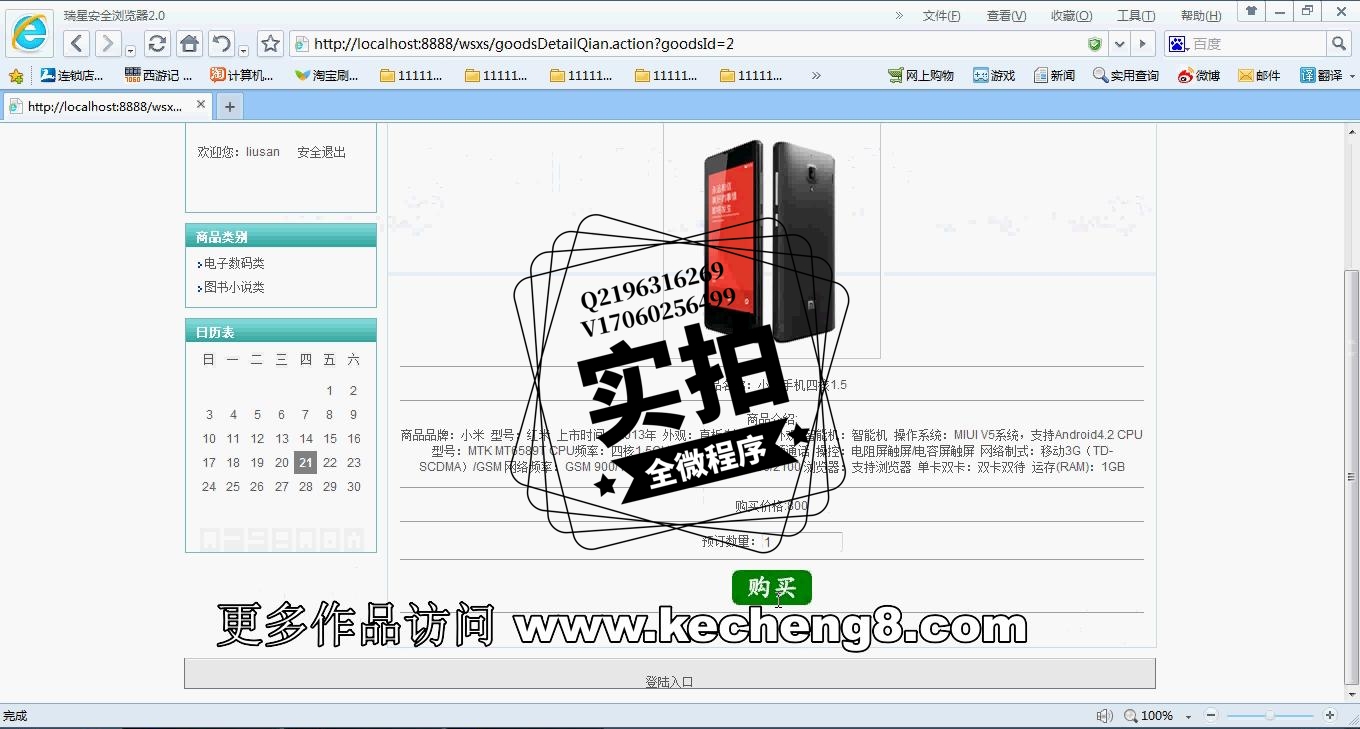Viewport: 1360px width, 729px height.
Task: Open the zoom level dropdown arrow
Action: 1188,717
